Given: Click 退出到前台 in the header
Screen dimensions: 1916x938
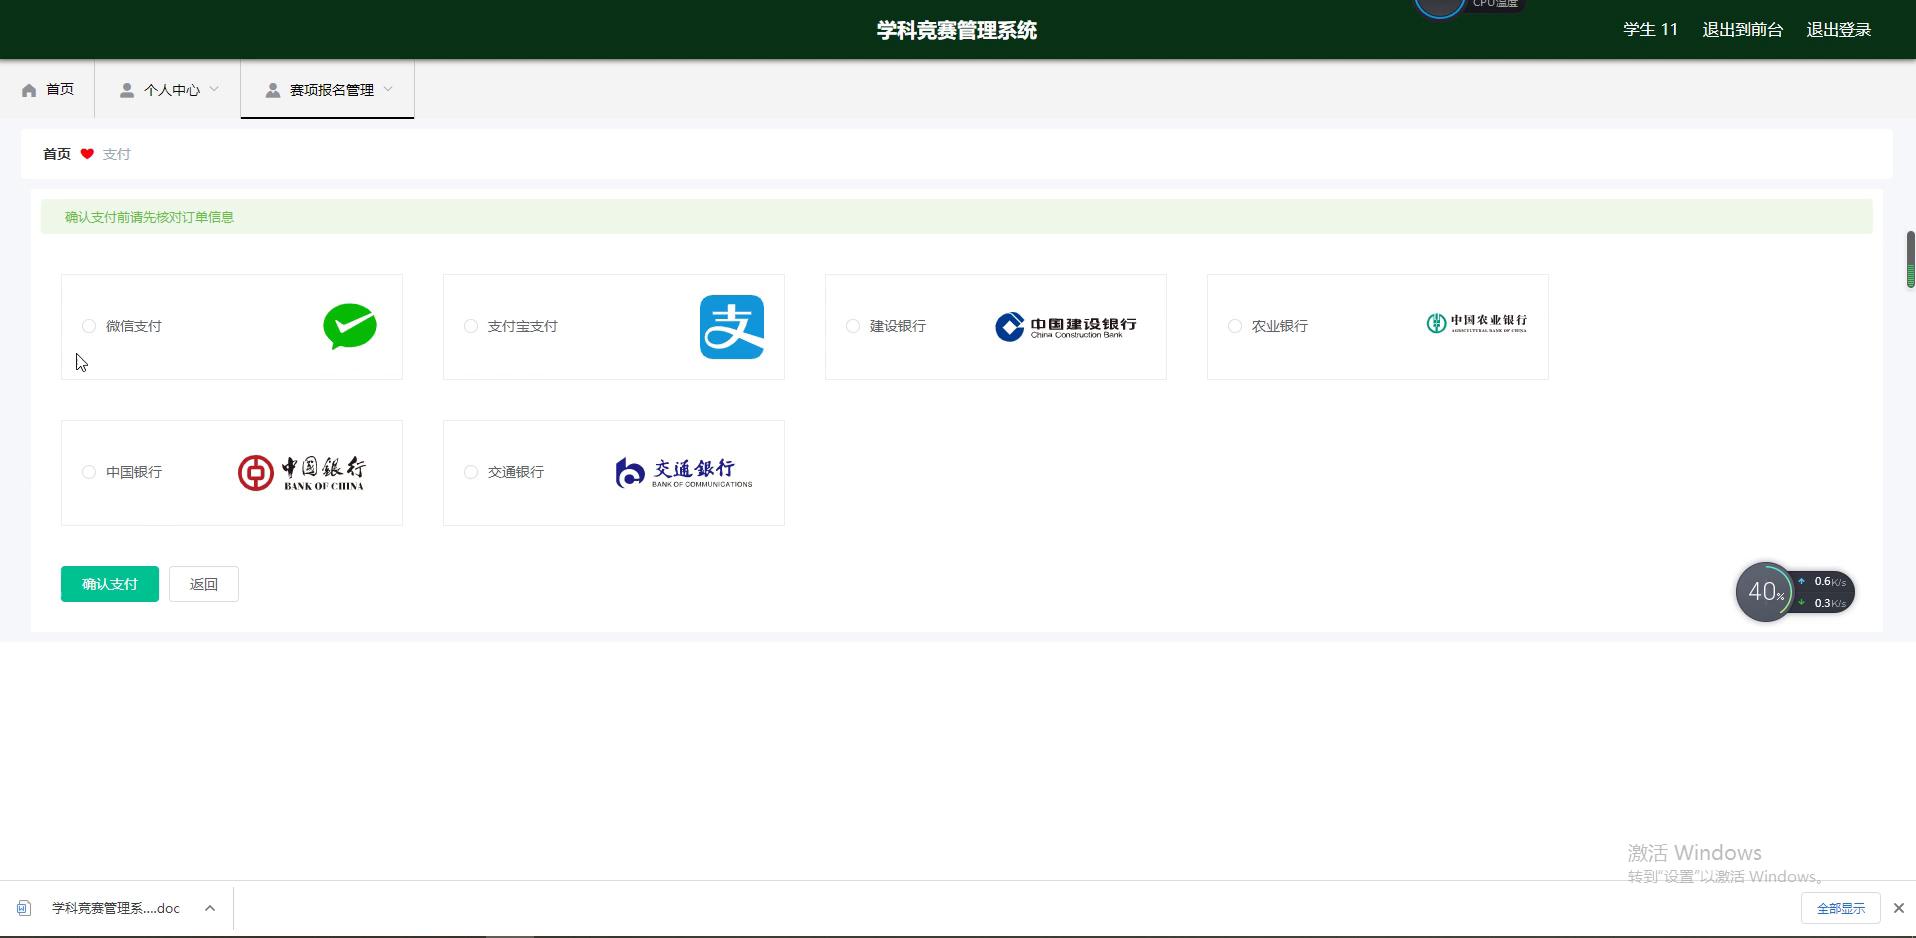Looking at the screenshot, I should tap(1742, 30).
